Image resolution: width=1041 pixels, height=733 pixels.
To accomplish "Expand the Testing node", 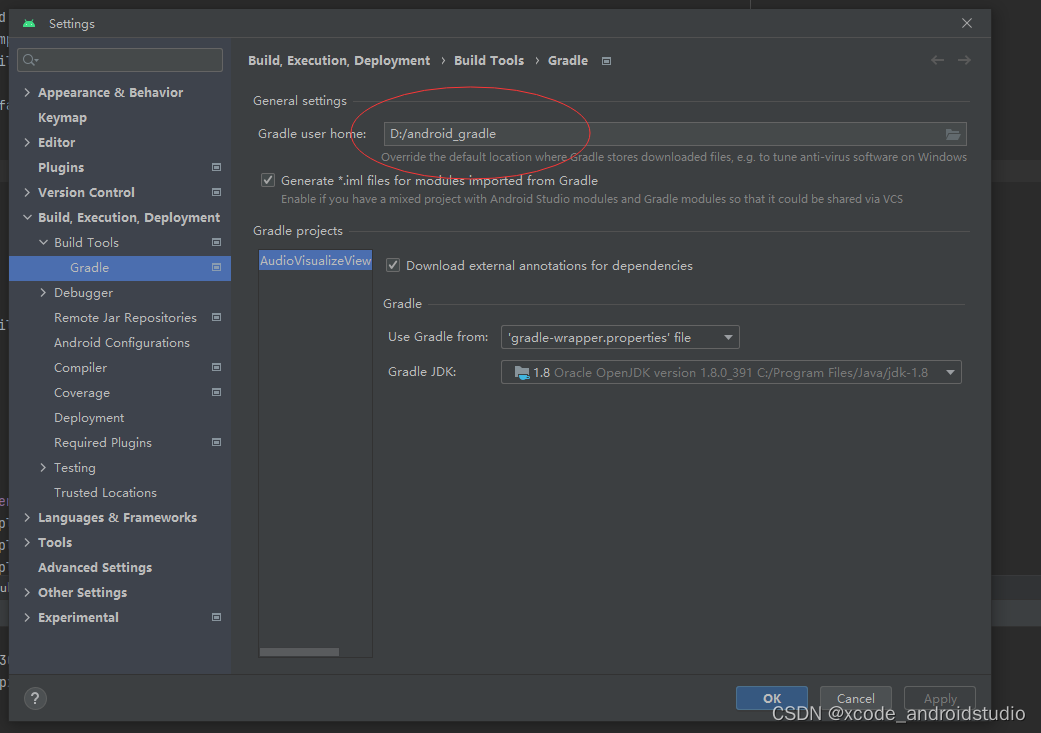I will pyautogui.click(x=43, y=467).
